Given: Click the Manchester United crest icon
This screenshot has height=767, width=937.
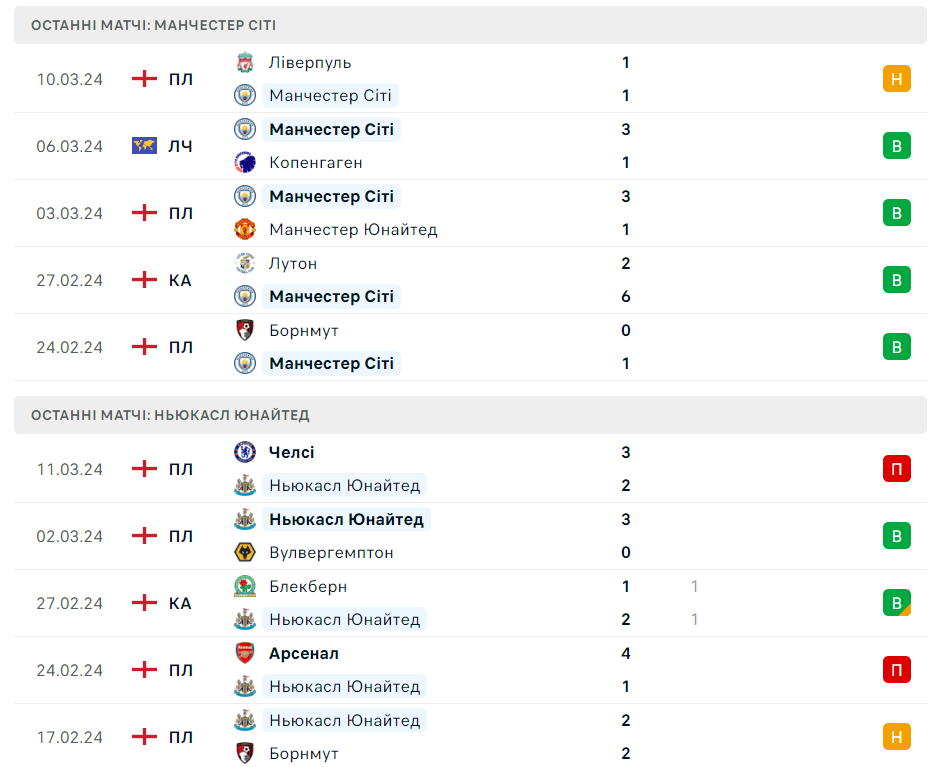Looking at the screenshot, I should coord(245,229).
